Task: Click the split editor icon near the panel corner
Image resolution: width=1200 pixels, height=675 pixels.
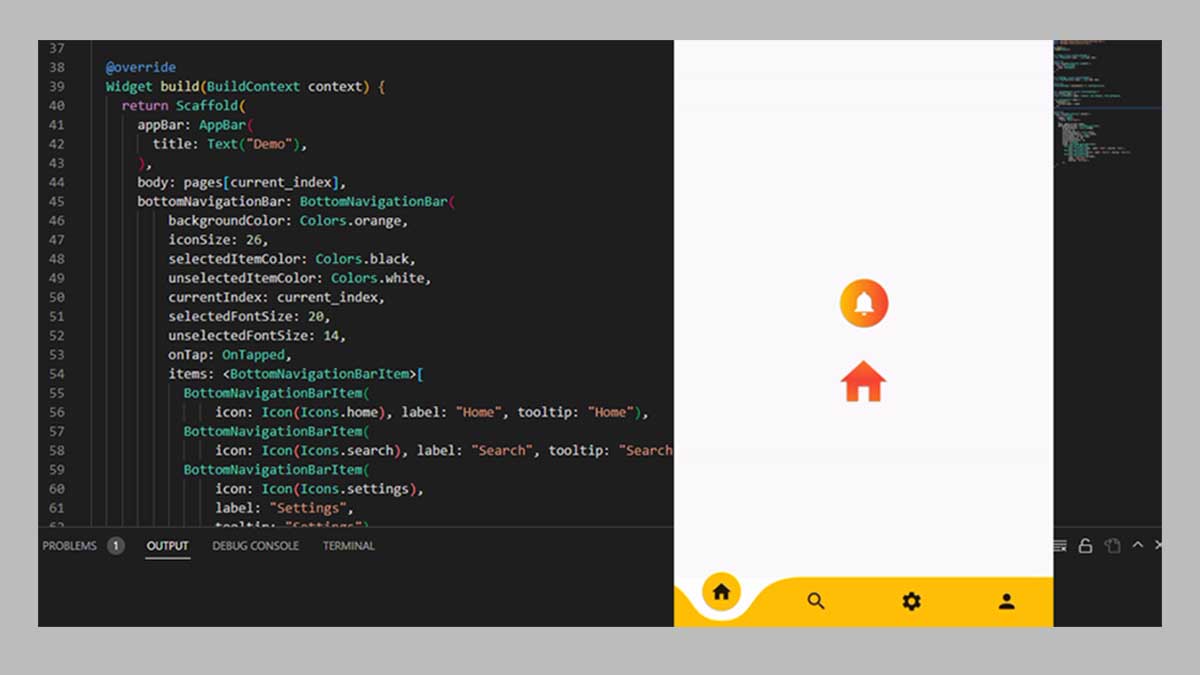Action: pos(1113,545)
